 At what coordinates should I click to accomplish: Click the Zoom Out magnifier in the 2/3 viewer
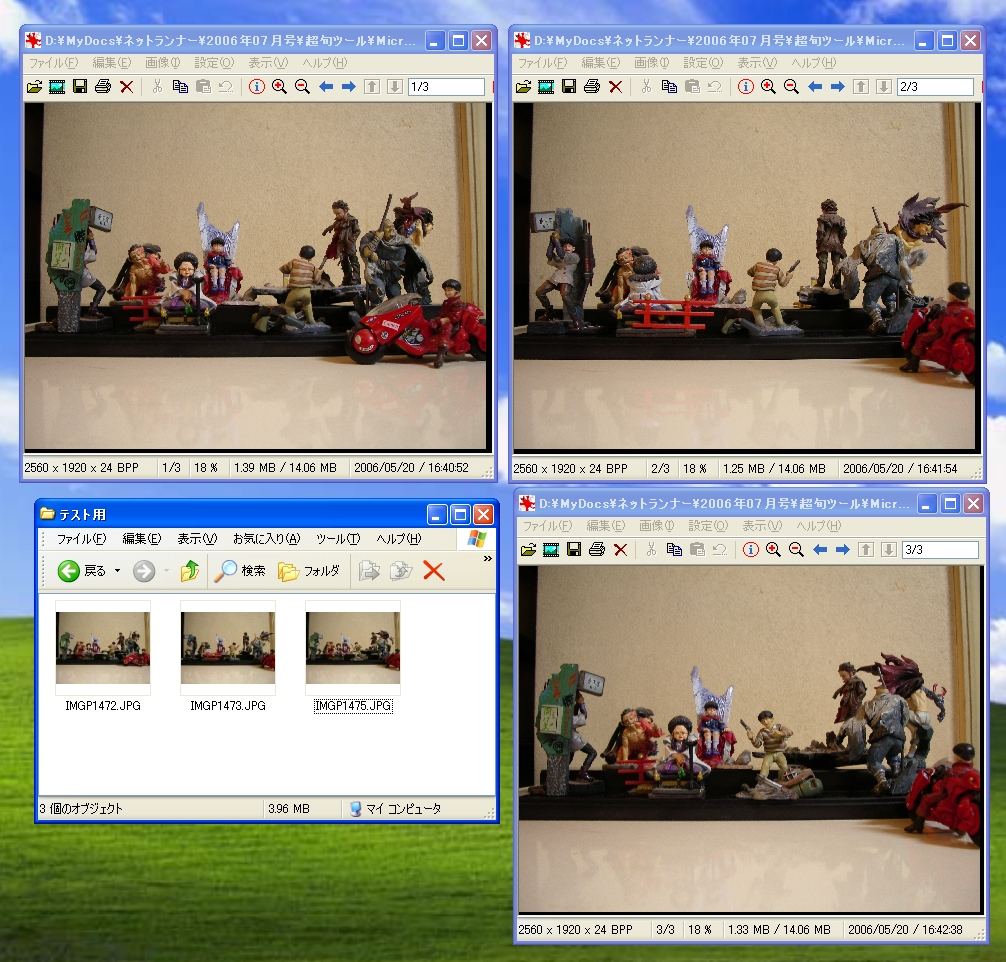click(791, 87)
